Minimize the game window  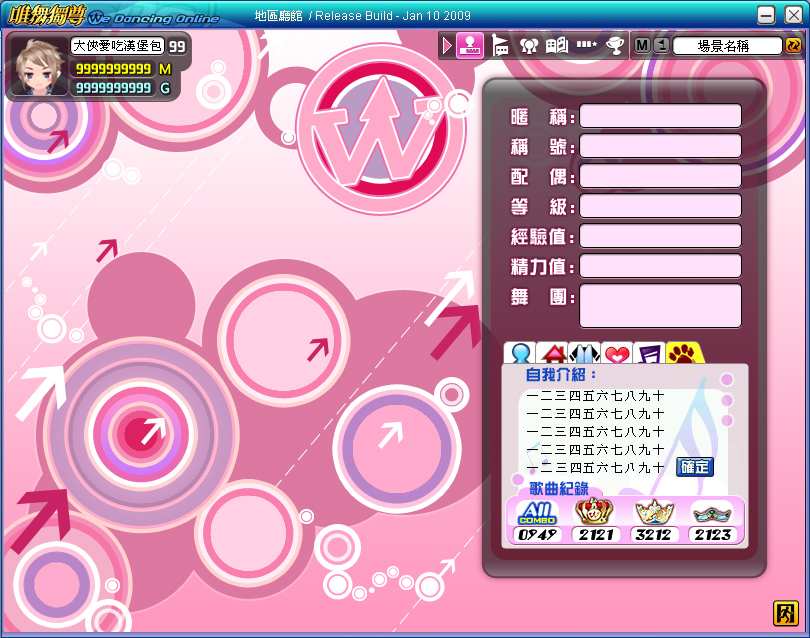point(766,15)
